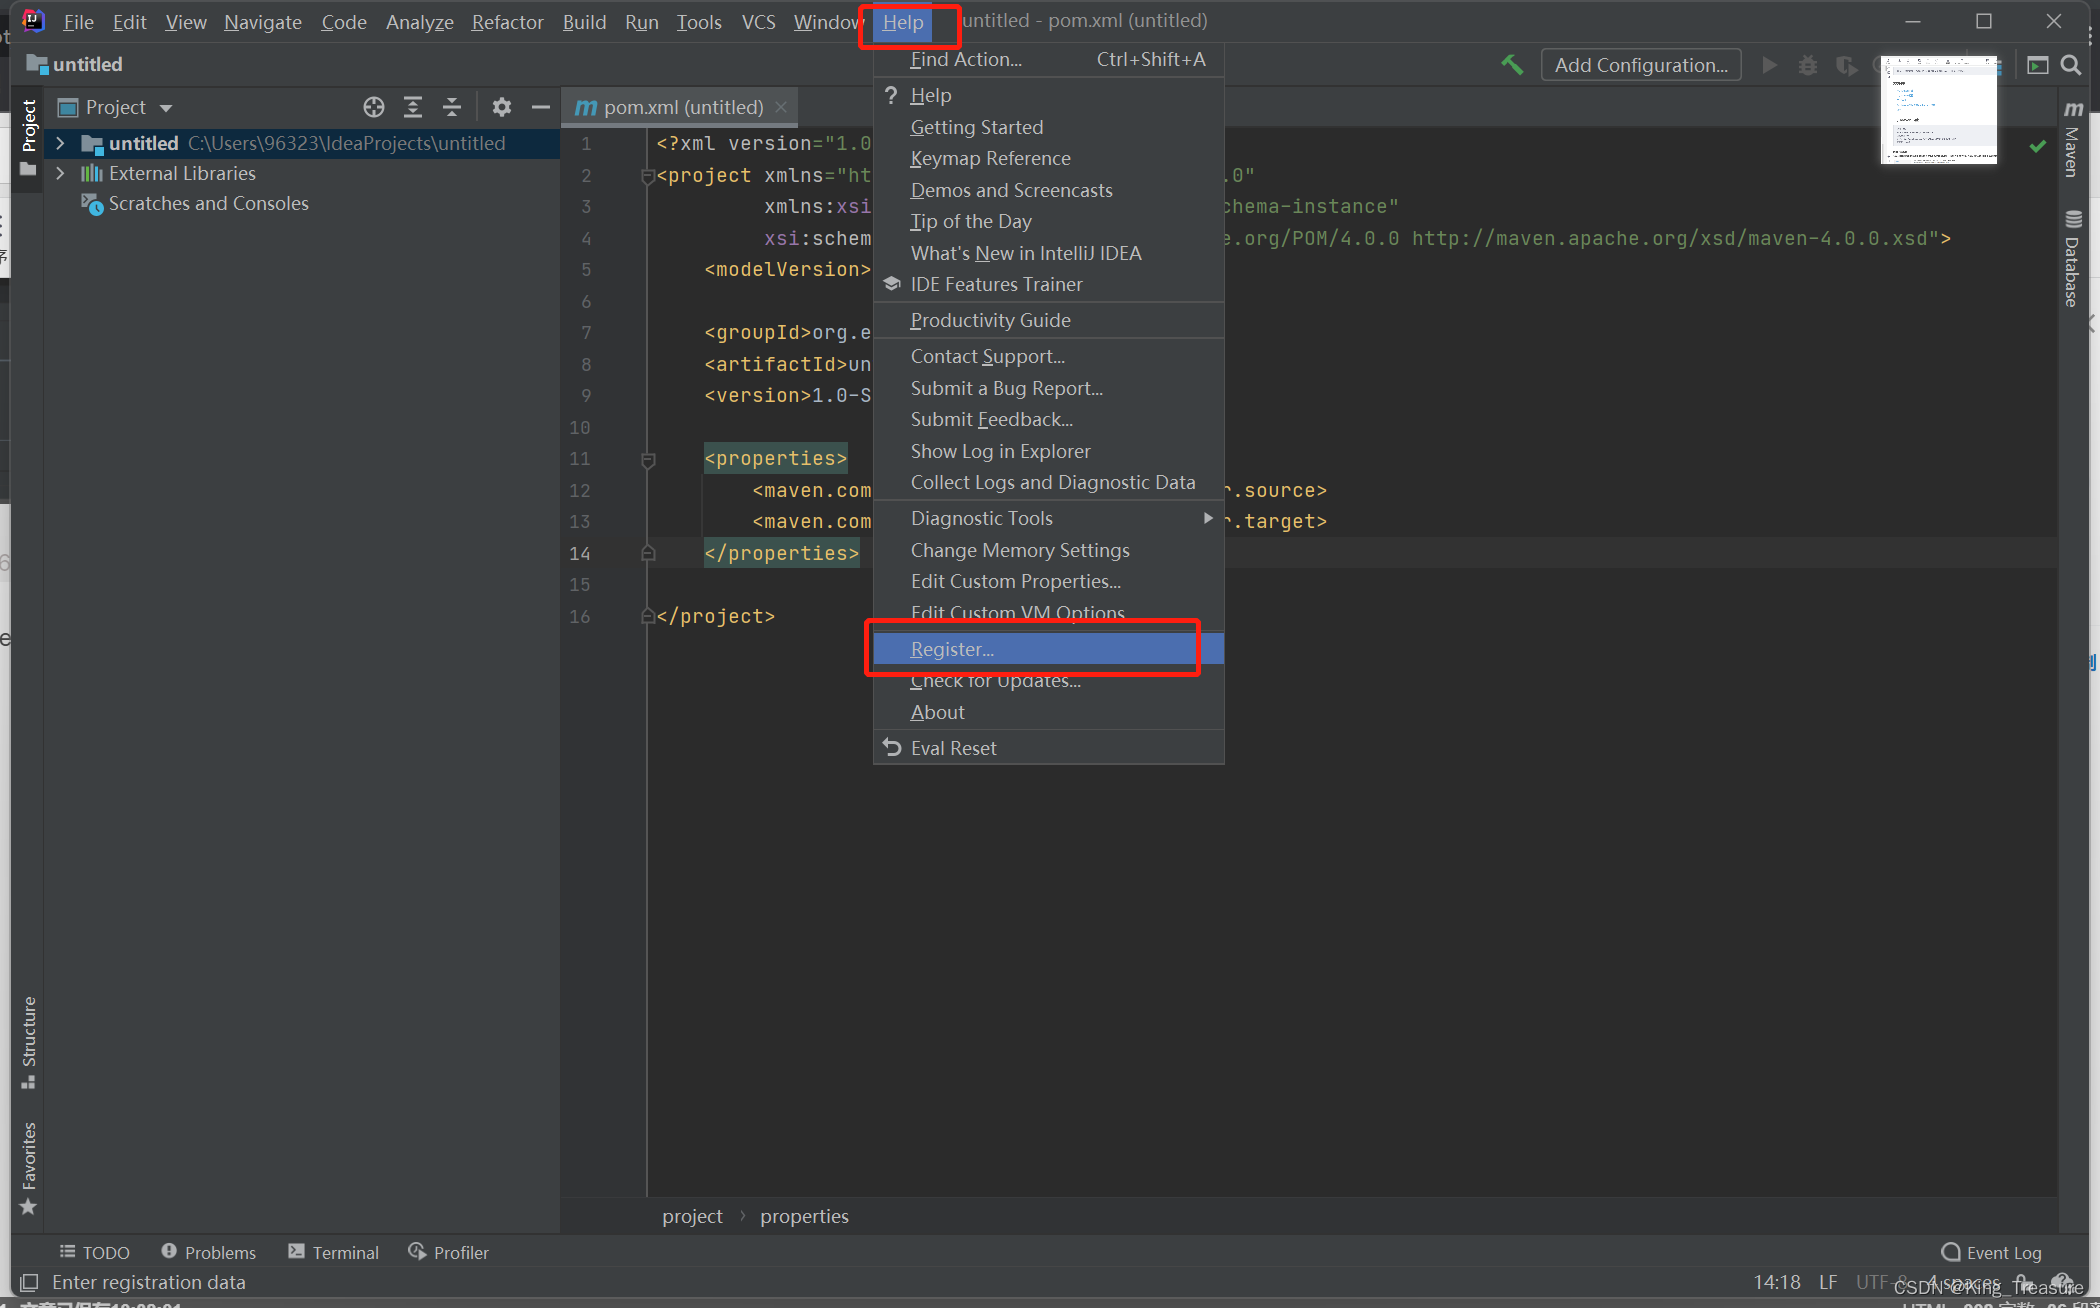Select Change Memory Settings
2100x1308 pixels.
pos(1048,550)
